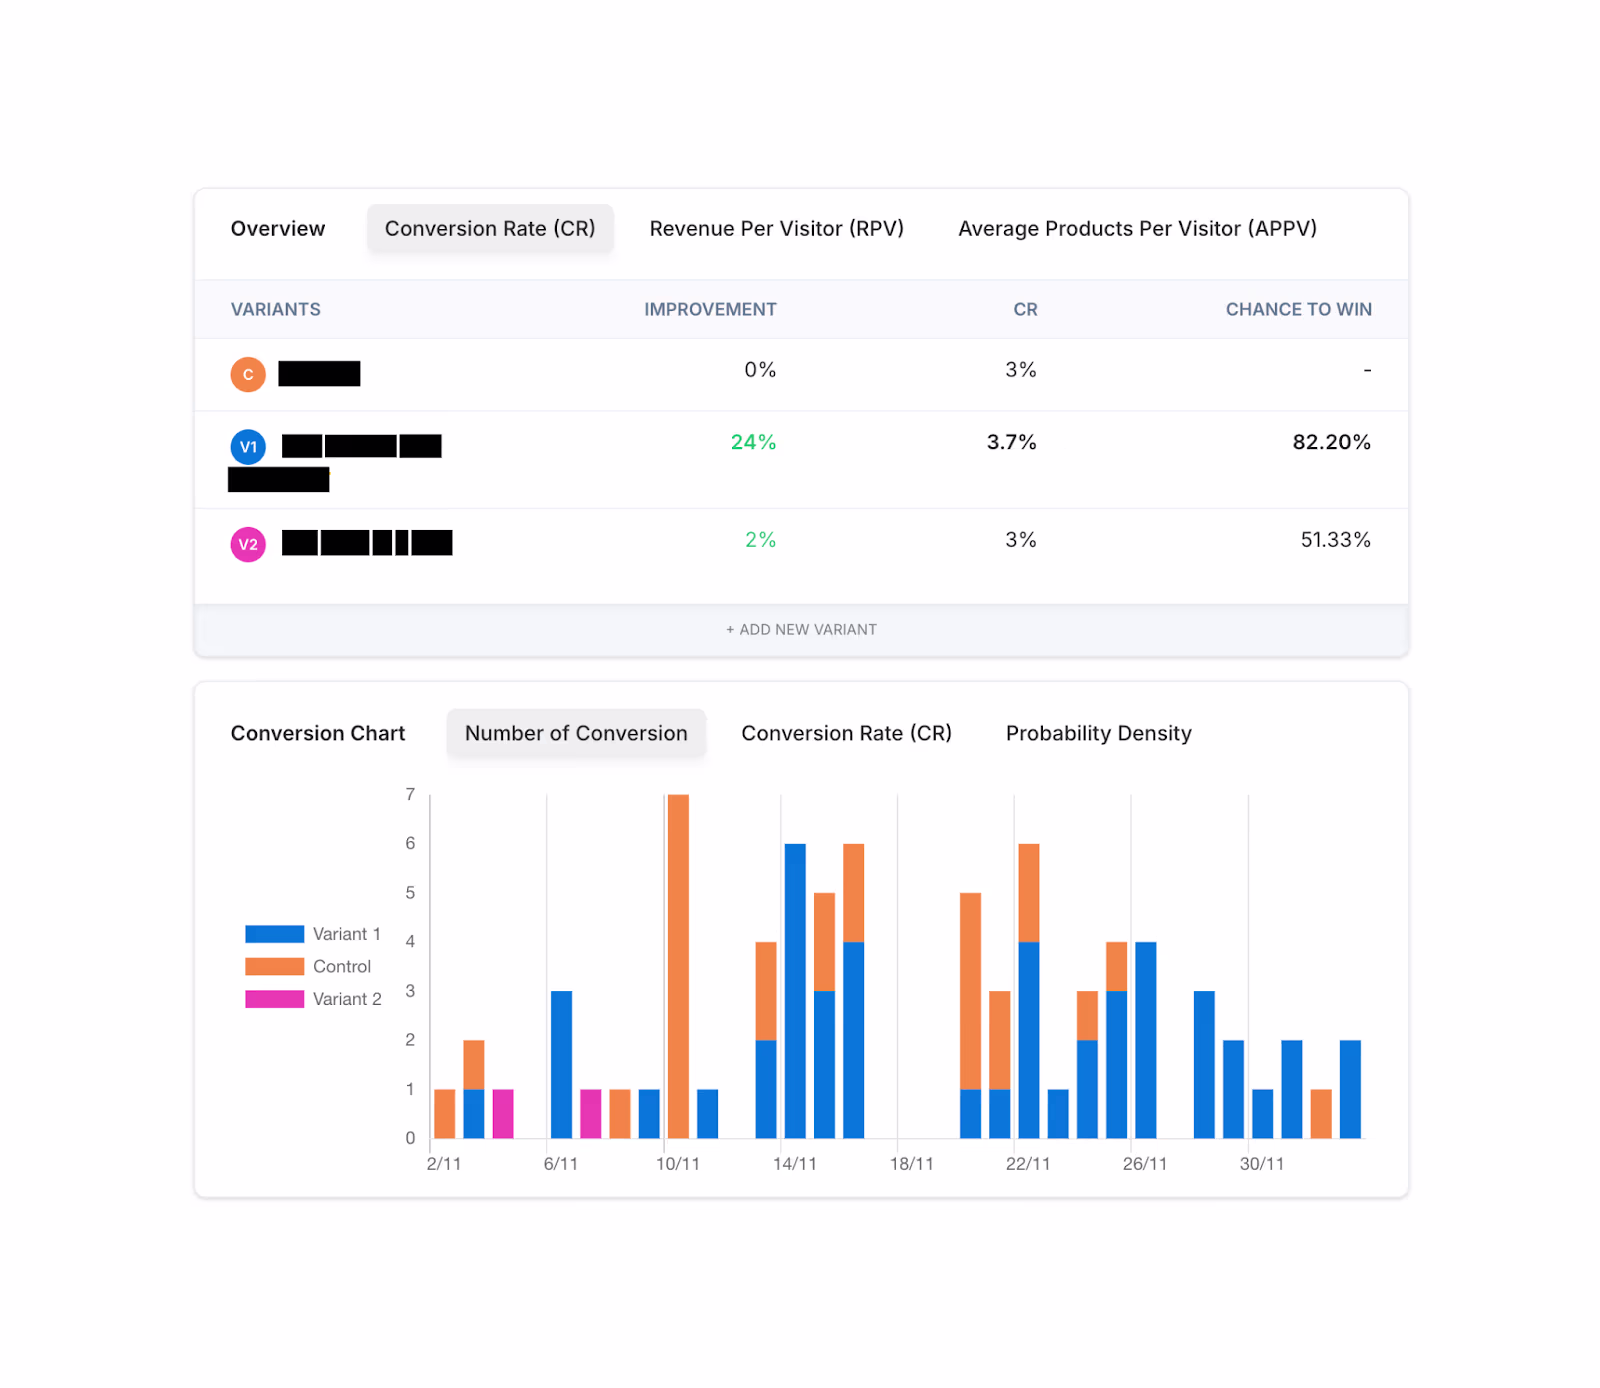Click Variant 1's 24% improvement value
The height and width of the screenshot is (1388, 1600).
coord(753,442)
